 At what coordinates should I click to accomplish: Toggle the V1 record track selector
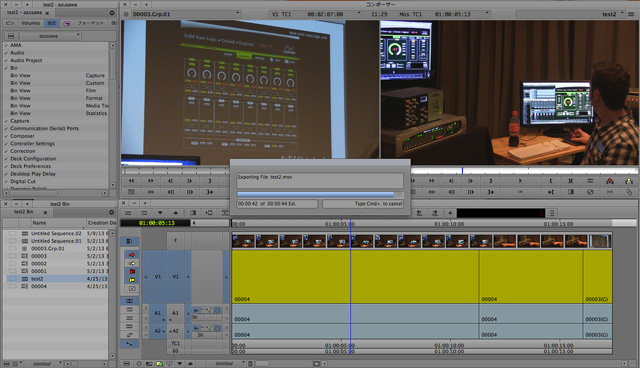point(175,277)
